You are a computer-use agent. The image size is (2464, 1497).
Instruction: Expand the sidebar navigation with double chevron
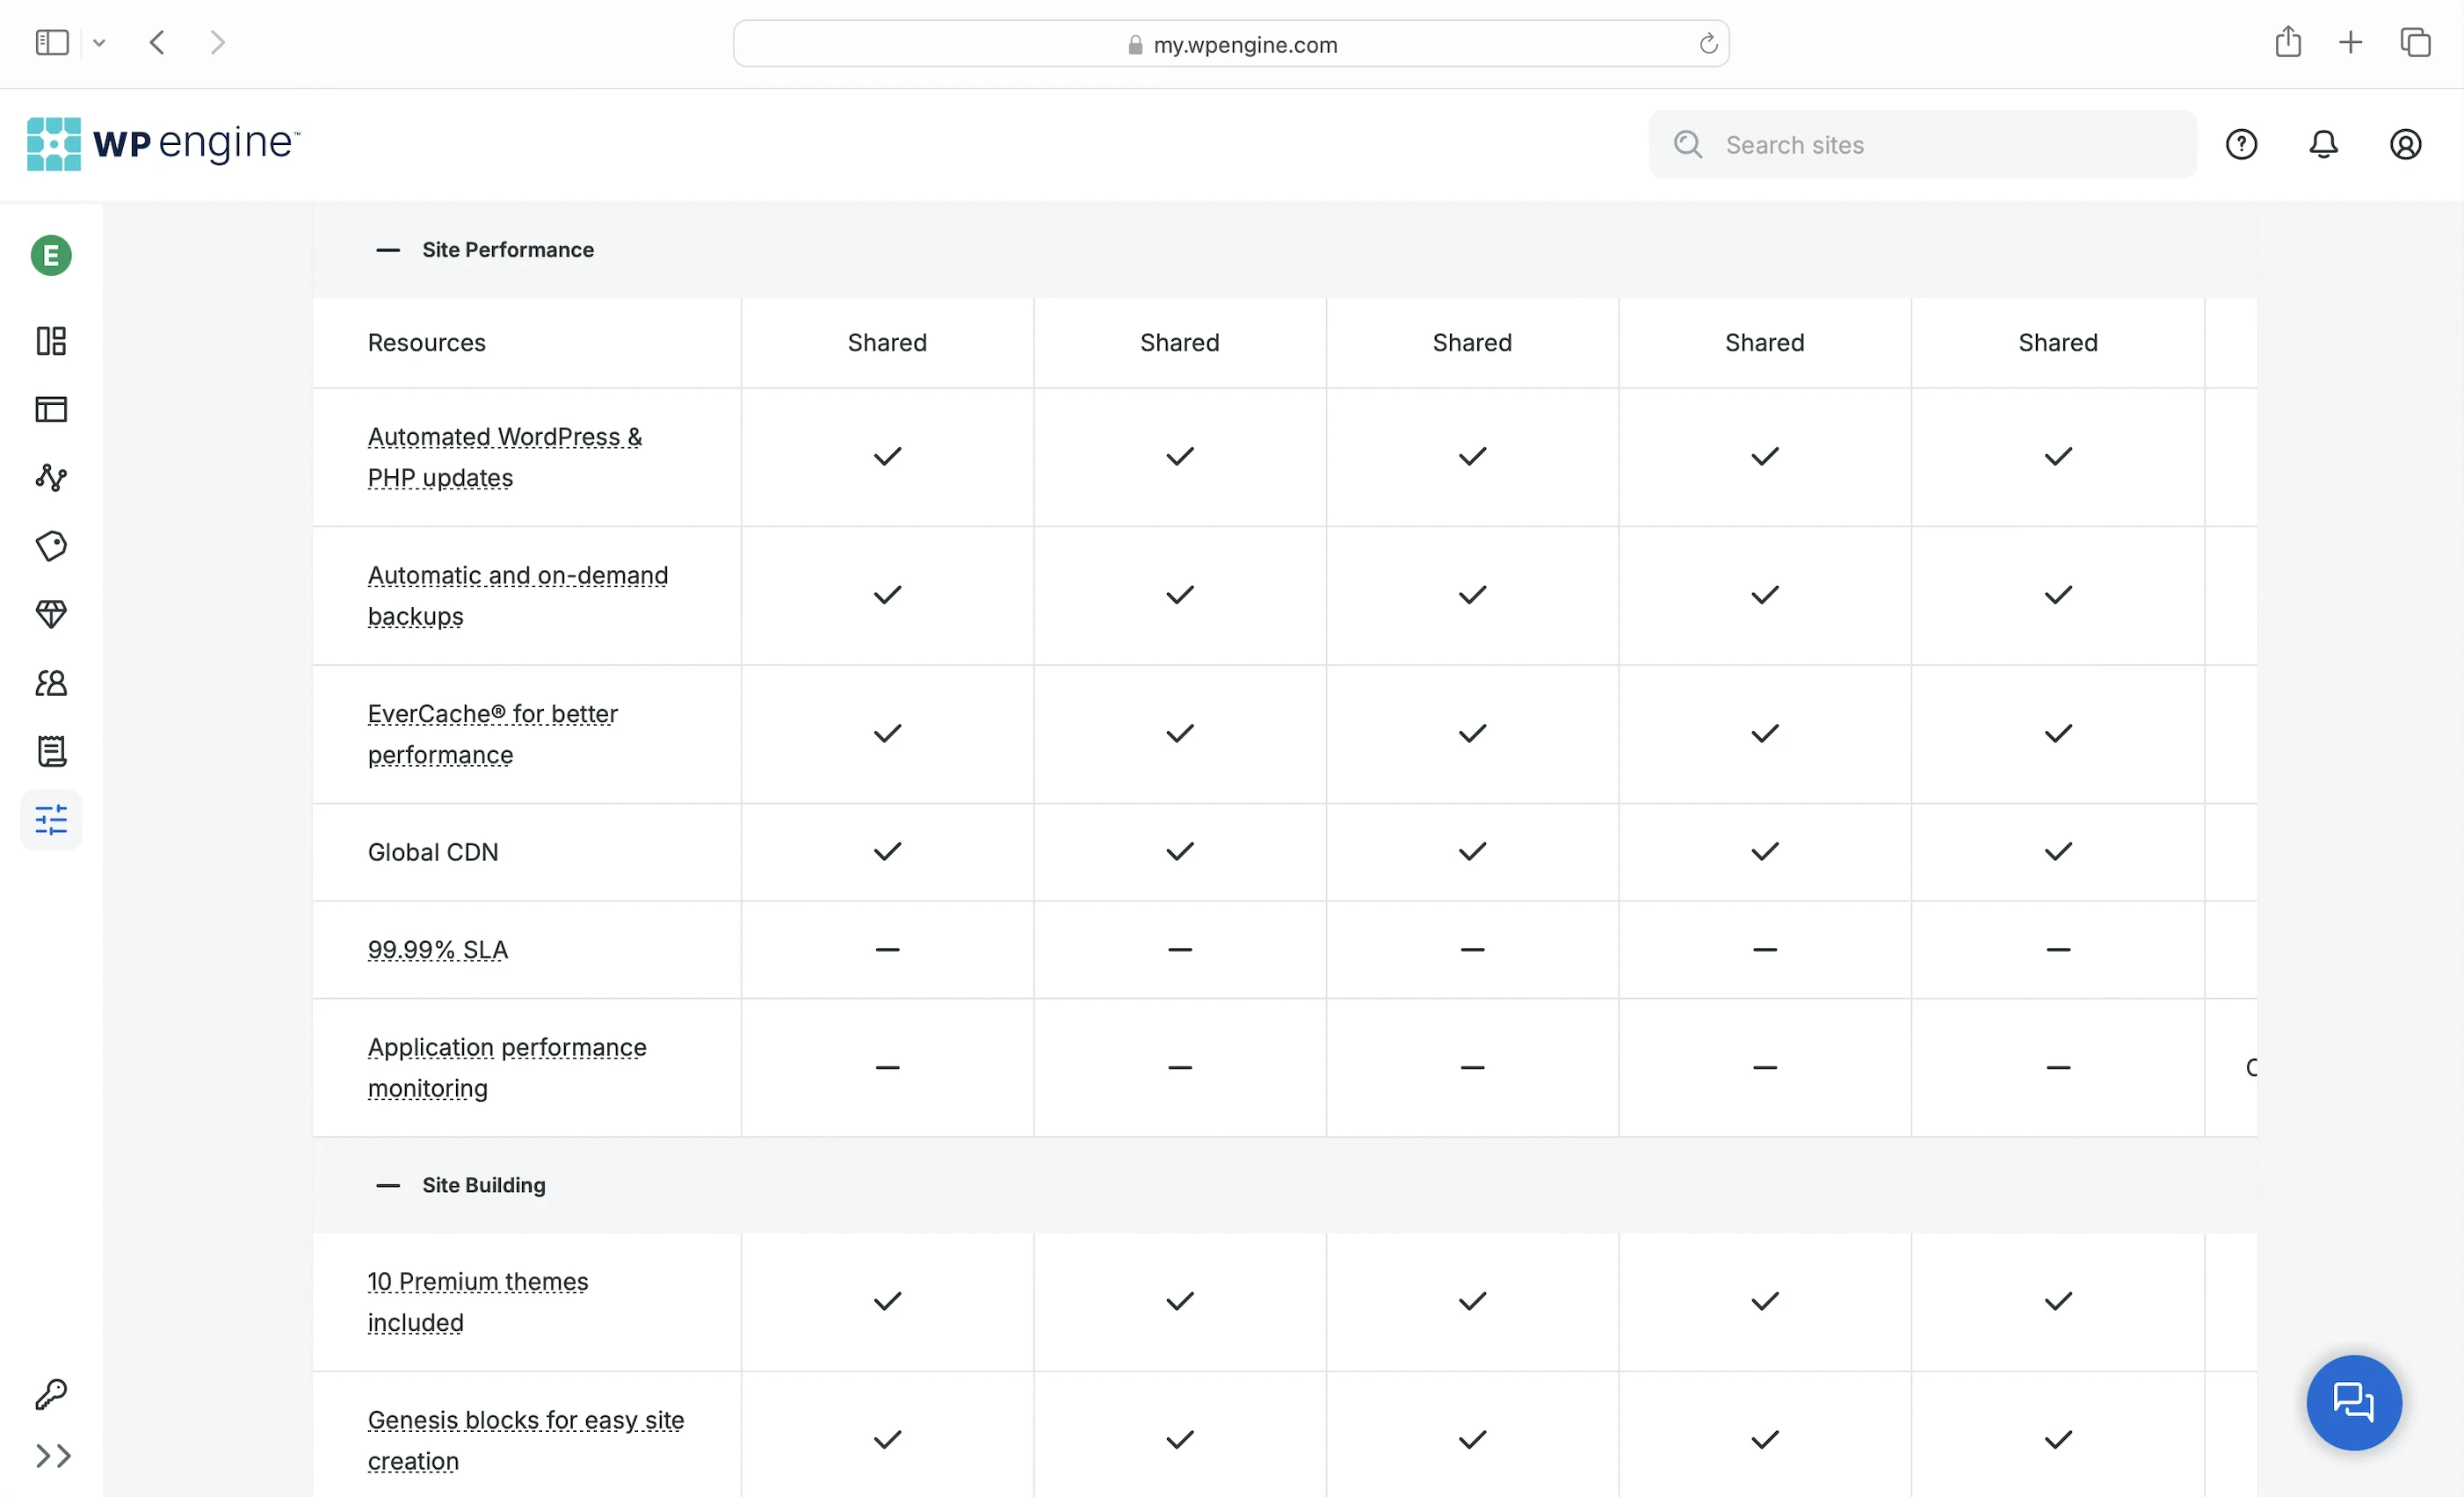point(52,1456)
